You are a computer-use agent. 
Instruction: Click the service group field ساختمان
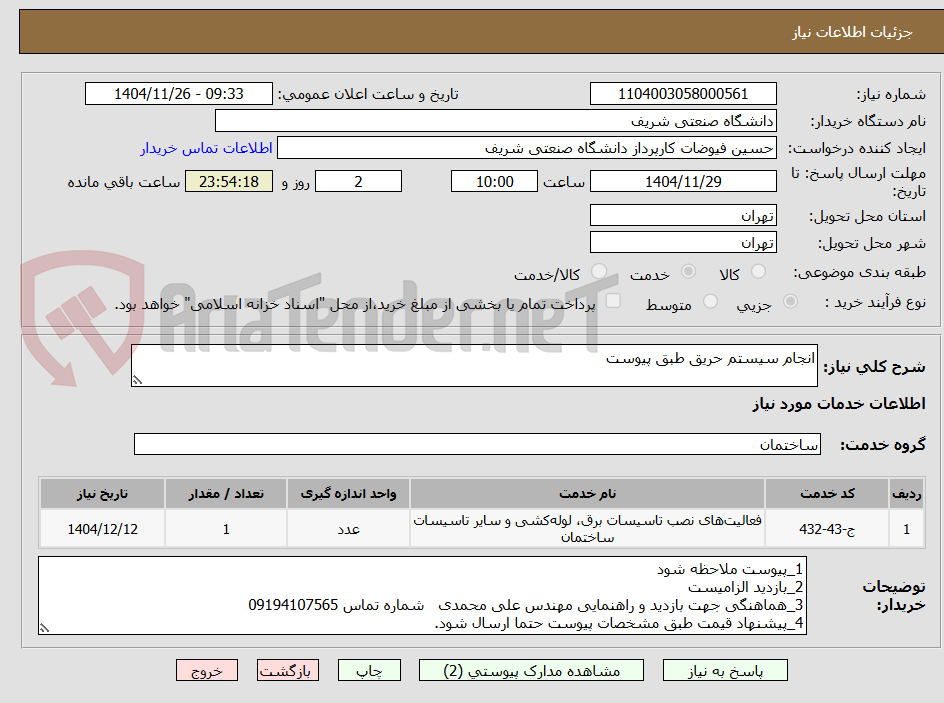click(477, 444)
